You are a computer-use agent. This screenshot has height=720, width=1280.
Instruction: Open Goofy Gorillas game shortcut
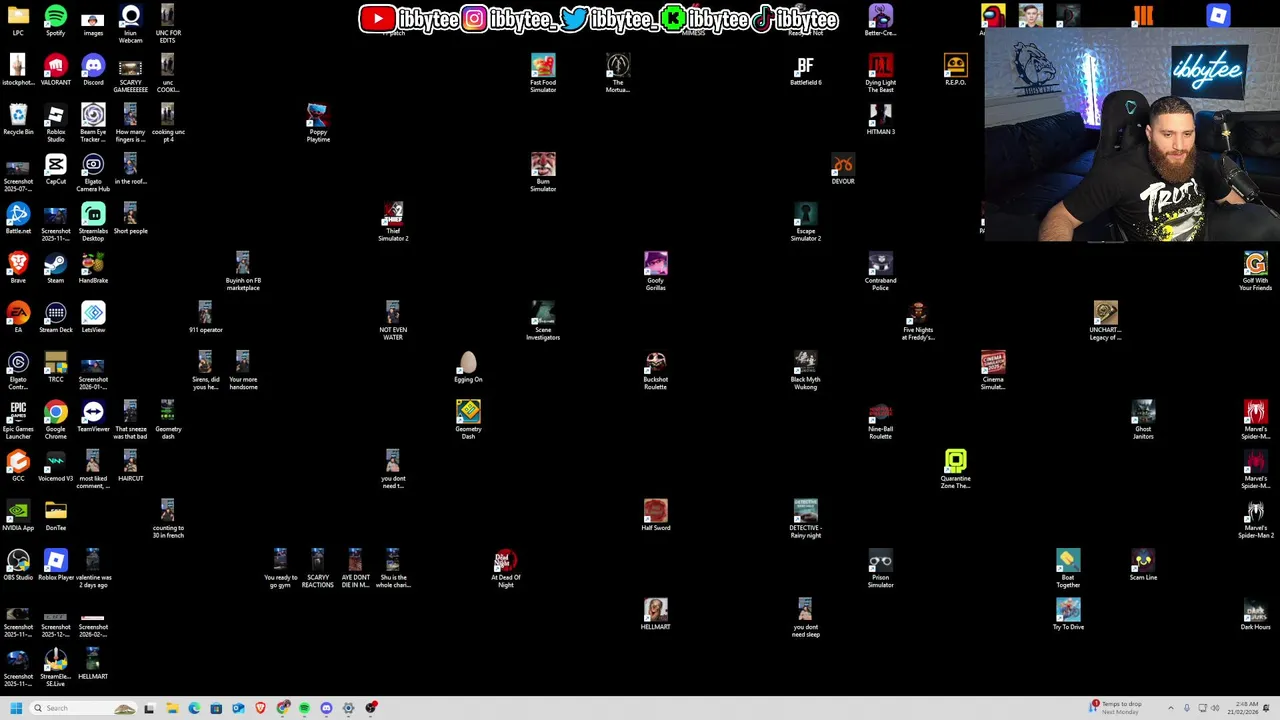point(655,270)
